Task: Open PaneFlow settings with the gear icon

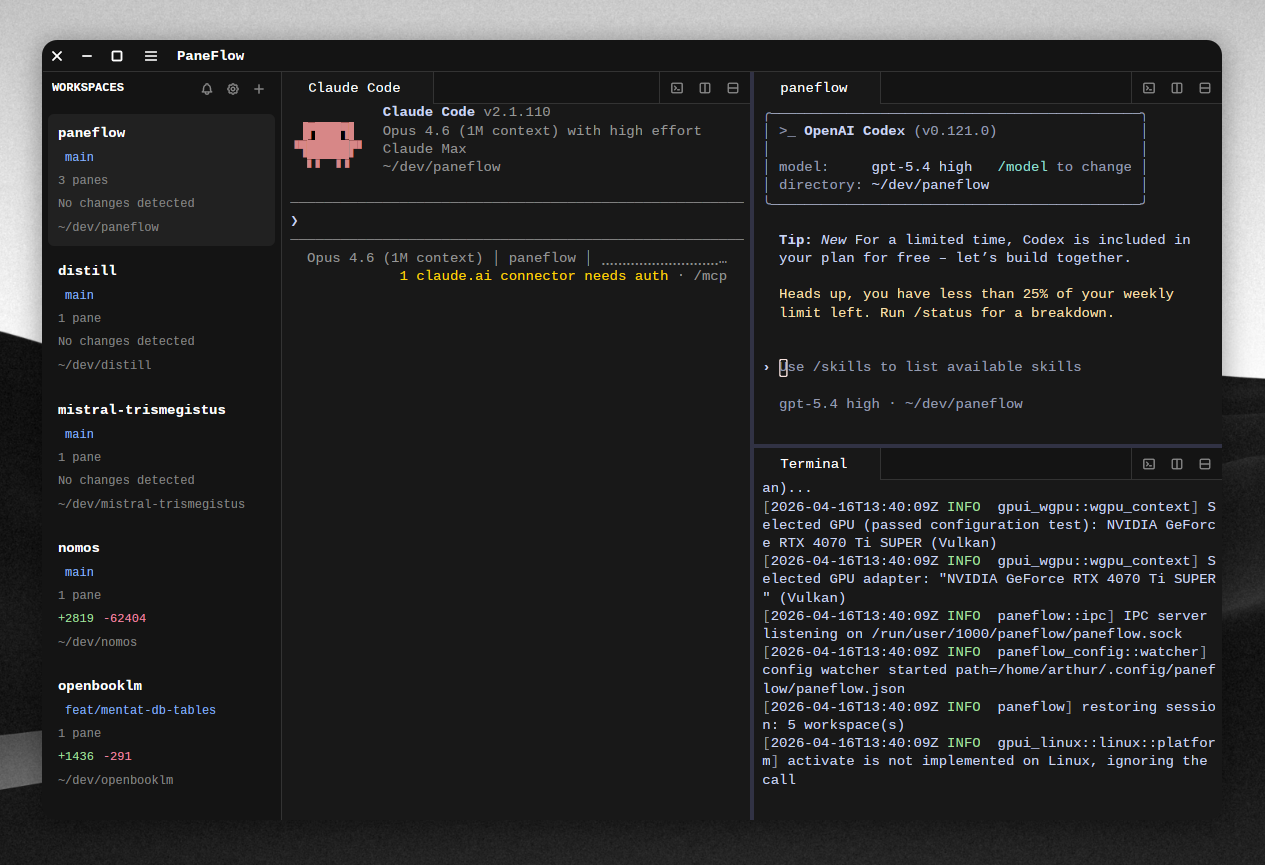Action: 233,88
